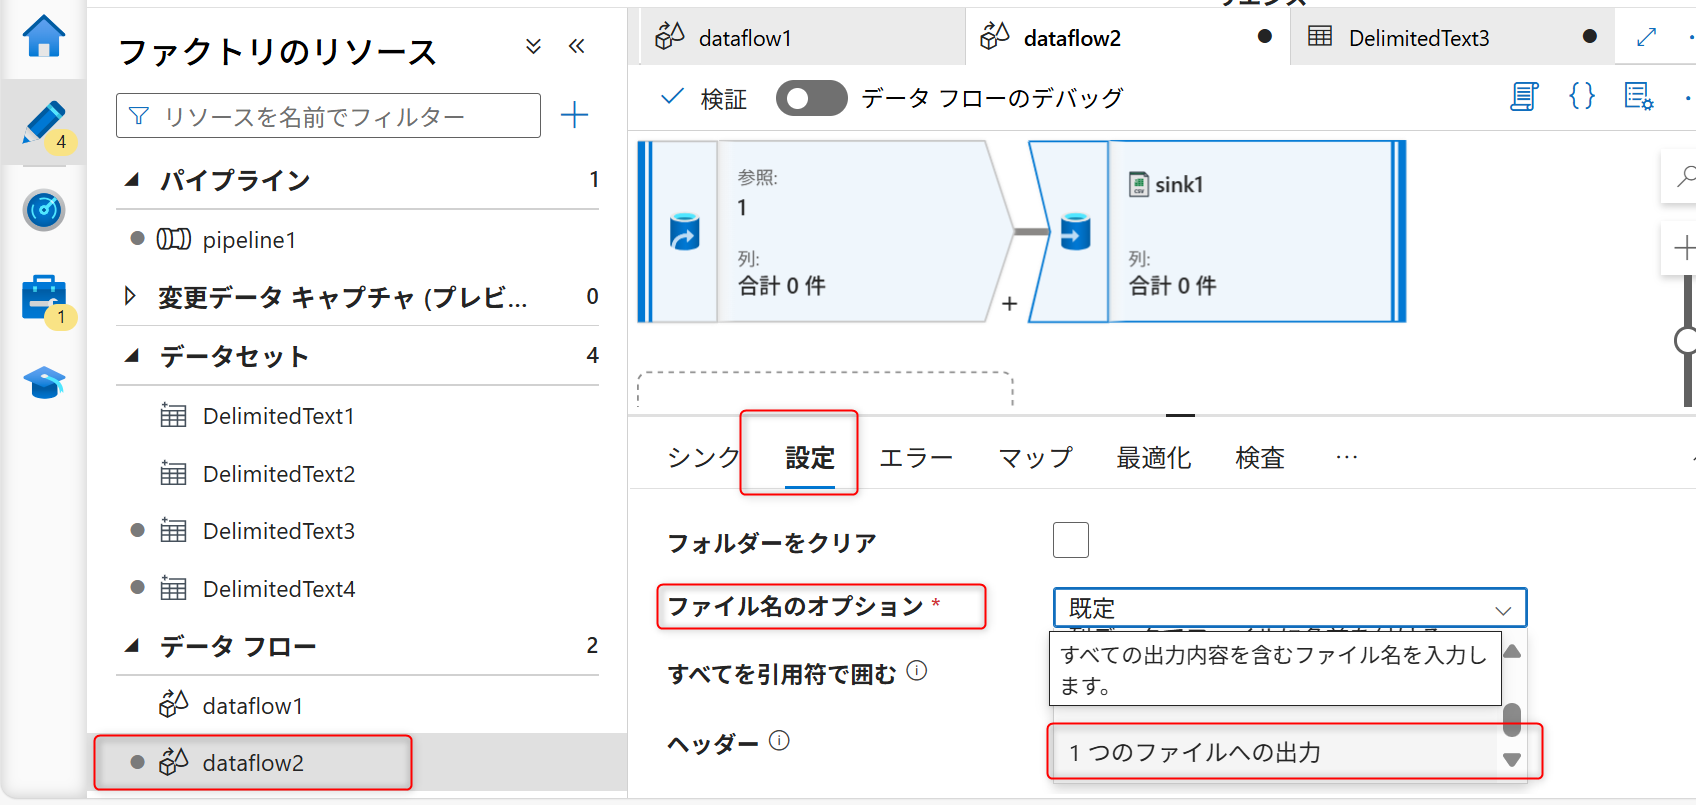Screen dimensions: 1696x805
Task: Click the canvas search magnifier icon
Action: (x=1685, y=177)
